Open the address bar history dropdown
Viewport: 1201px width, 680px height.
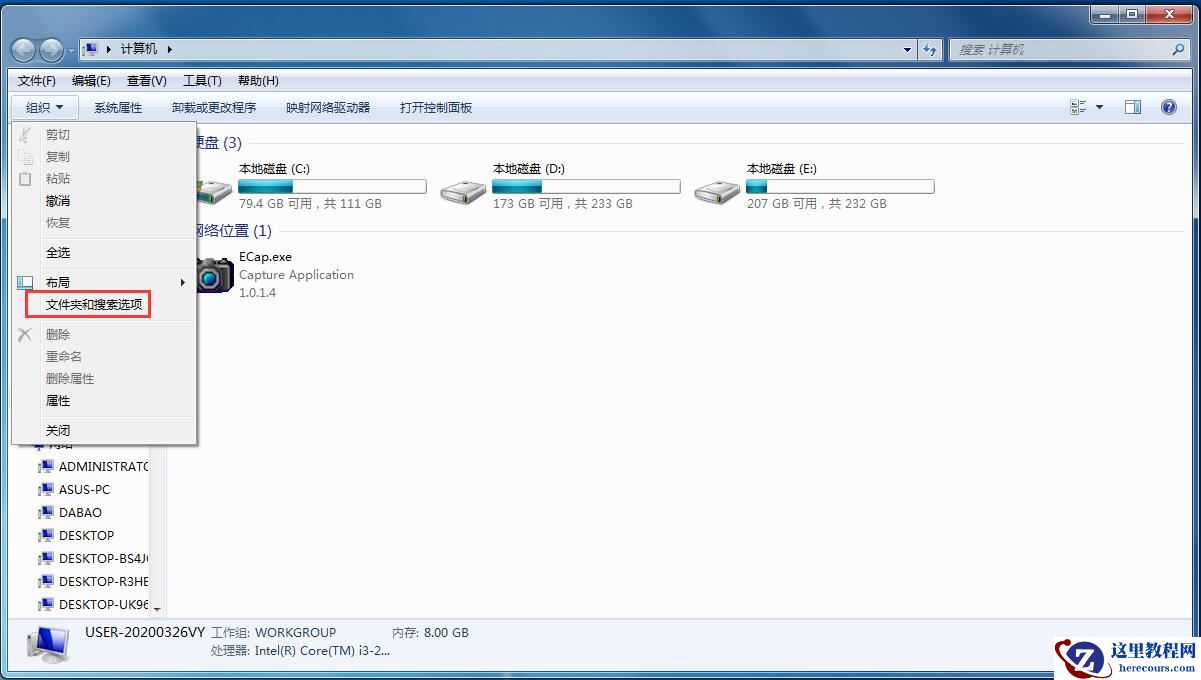point(906,48)
